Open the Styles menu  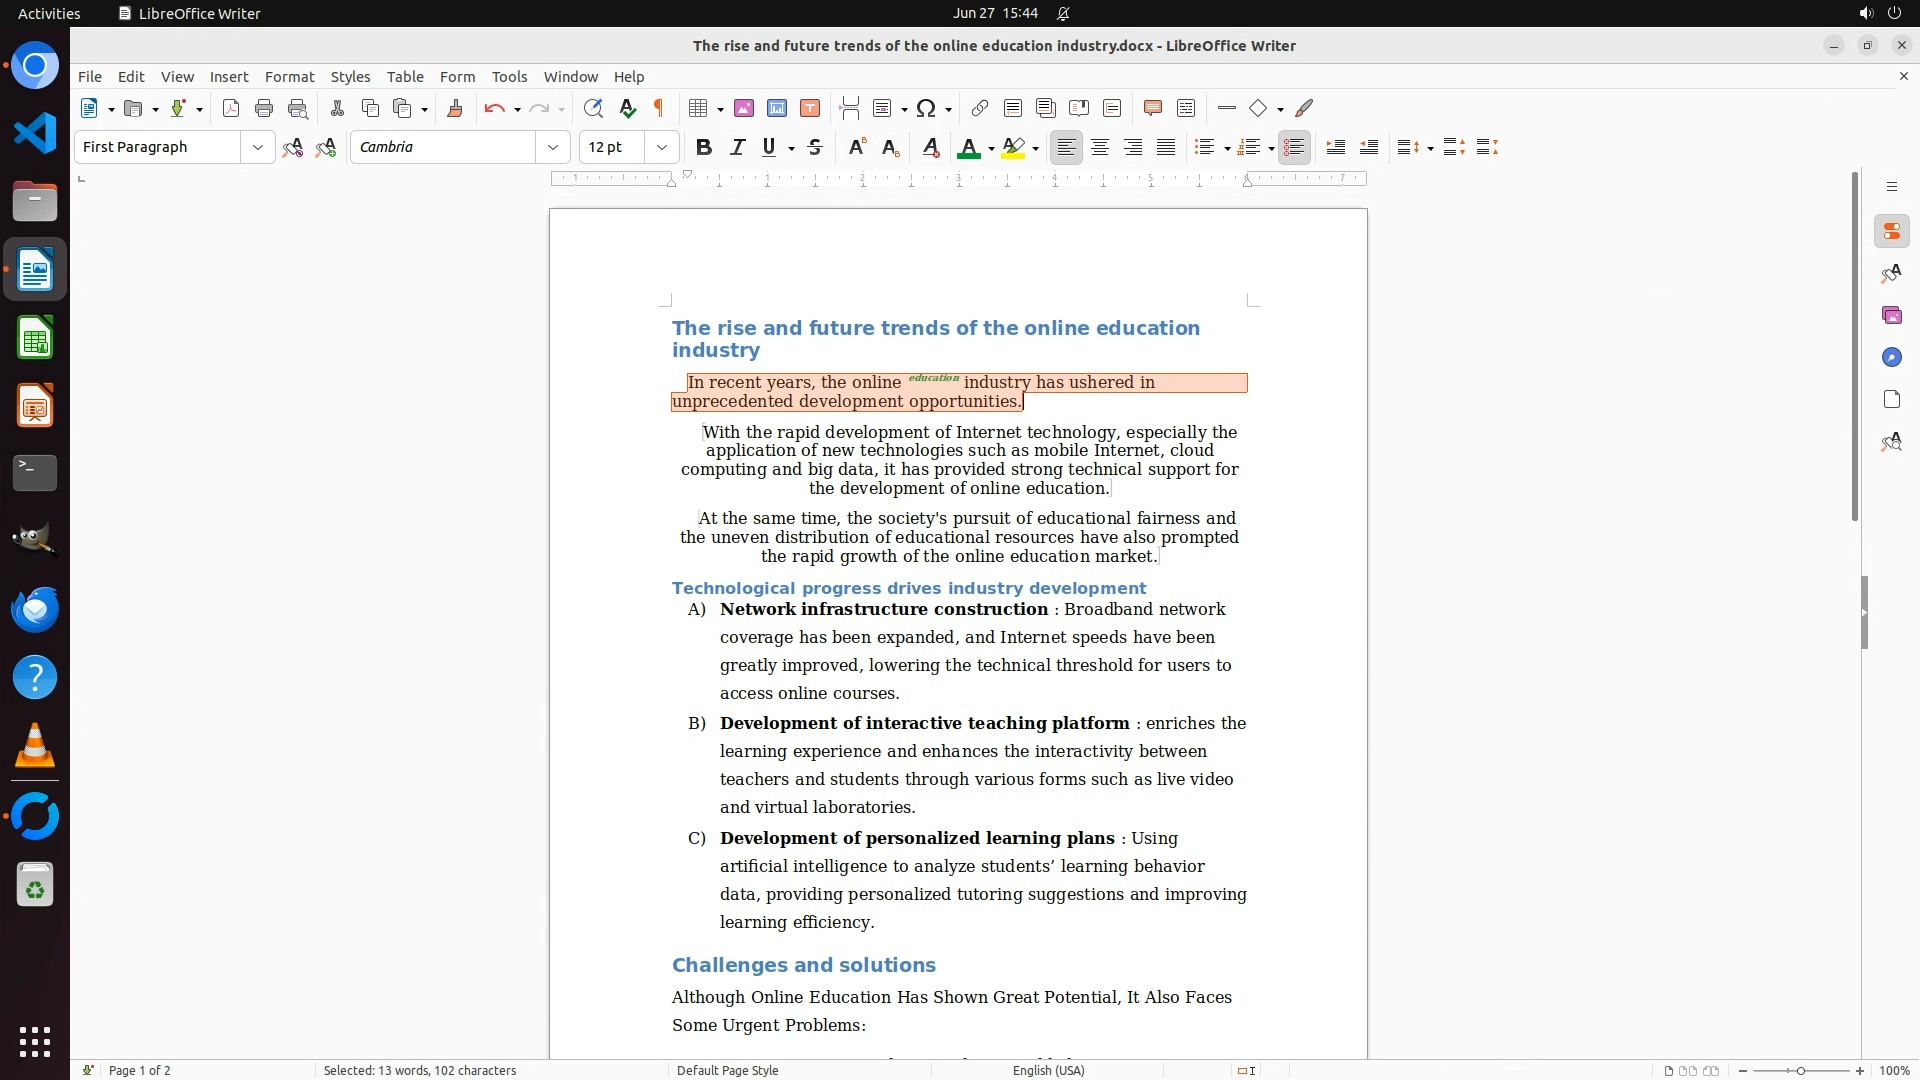[x=350, y=76]
